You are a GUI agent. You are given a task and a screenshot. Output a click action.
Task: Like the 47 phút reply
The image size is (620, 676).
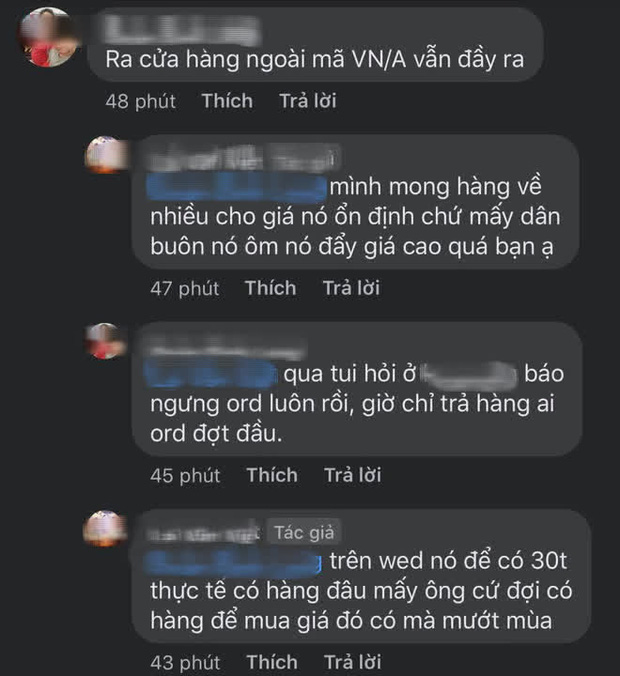[x=271, y=288]
